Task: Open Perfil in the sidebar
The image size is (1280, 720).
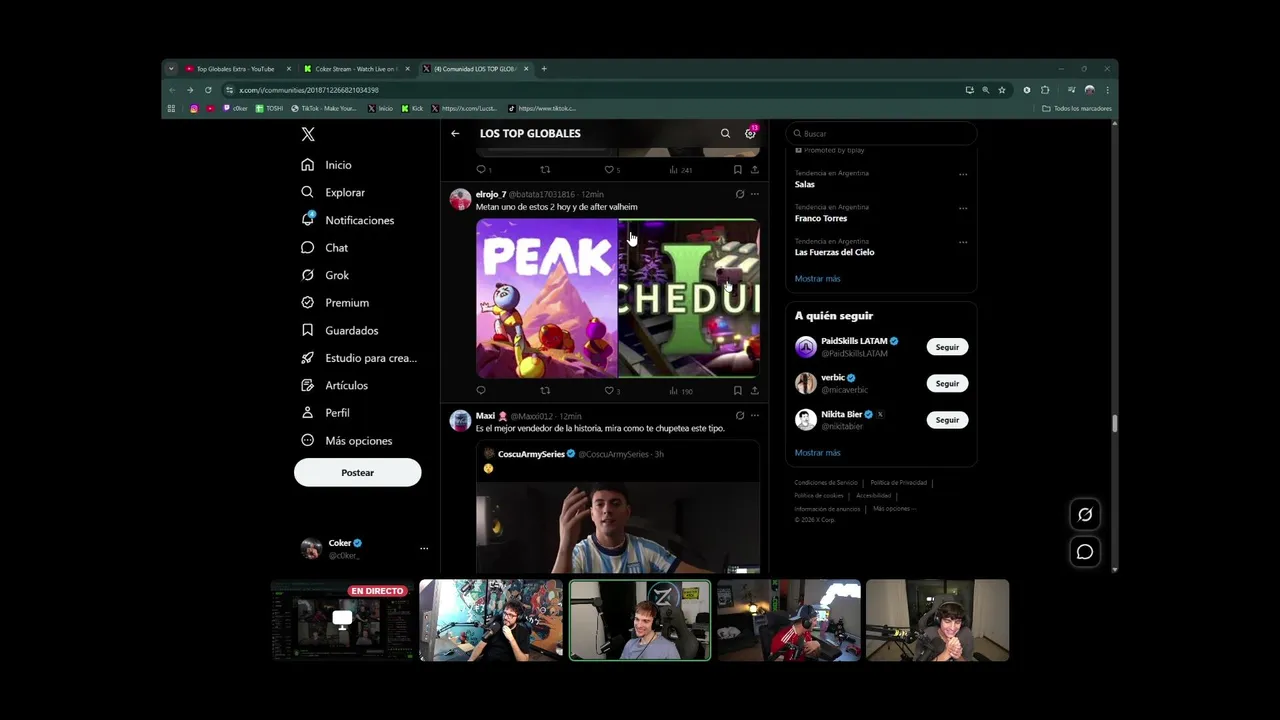Action: (326, 413)
